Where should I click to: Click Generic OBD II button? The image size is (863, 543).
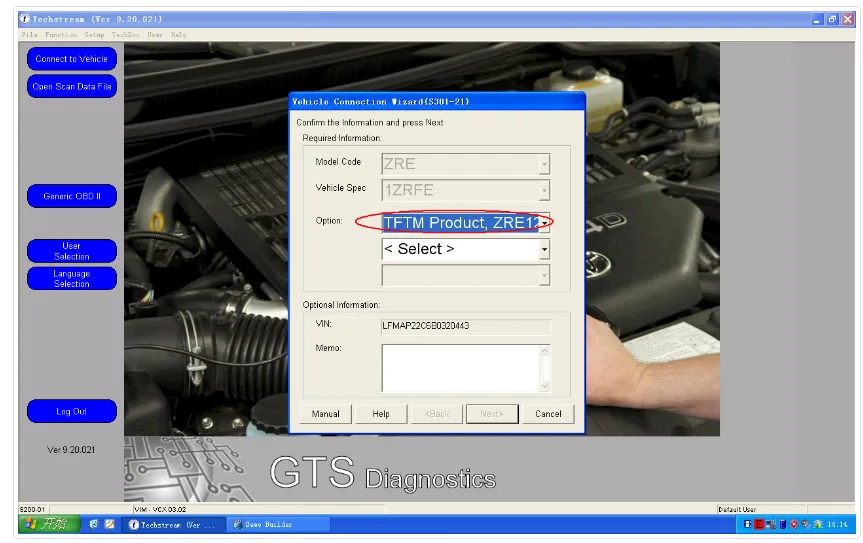(x=72, y=196)
